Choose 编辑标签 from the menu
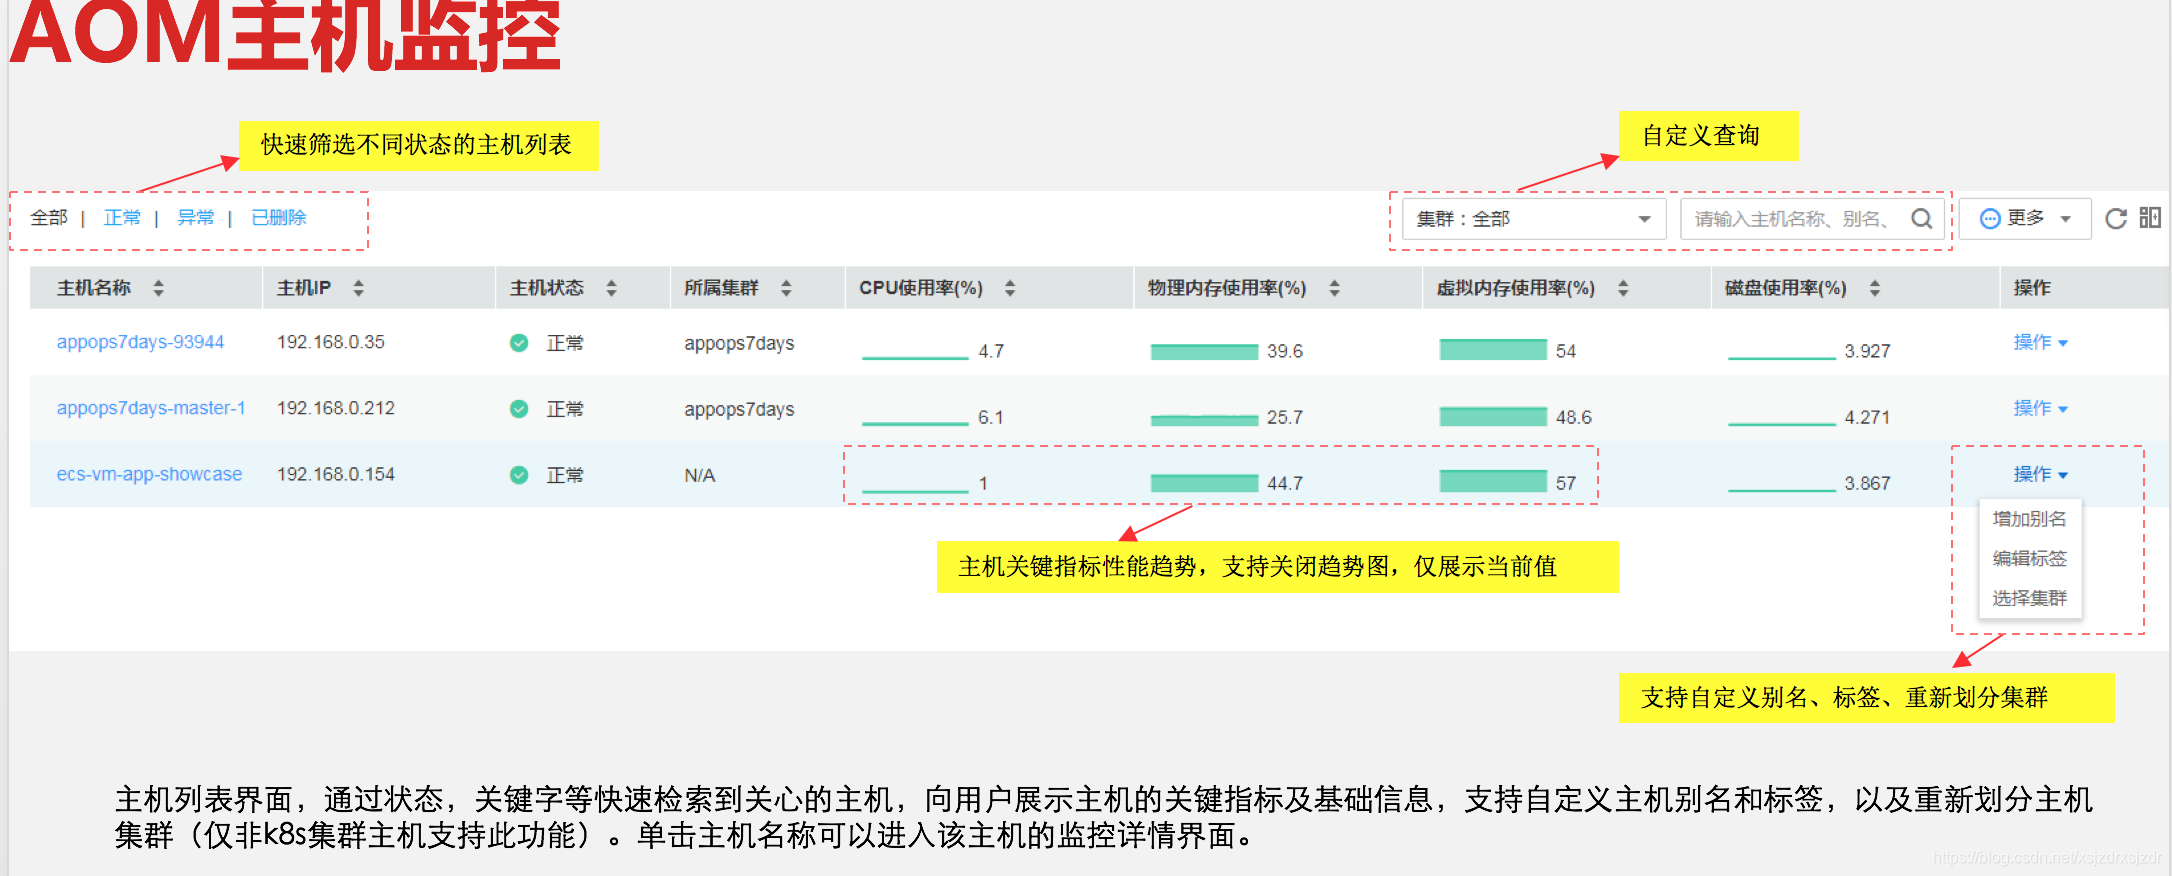 [x=2029, y=558]
